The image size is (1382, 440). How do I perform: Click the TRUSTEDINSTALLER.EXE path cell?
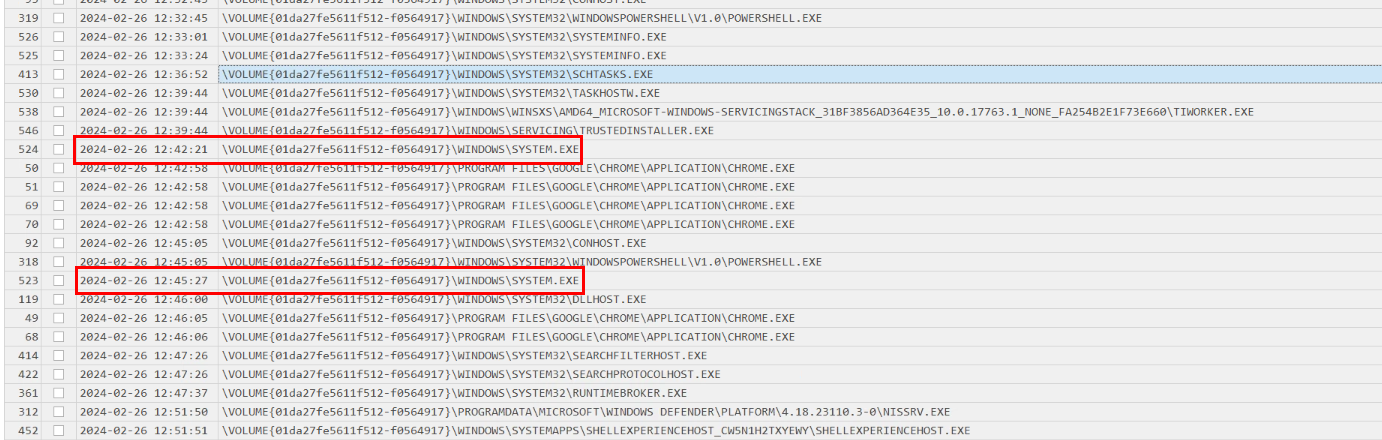[468, 130]
